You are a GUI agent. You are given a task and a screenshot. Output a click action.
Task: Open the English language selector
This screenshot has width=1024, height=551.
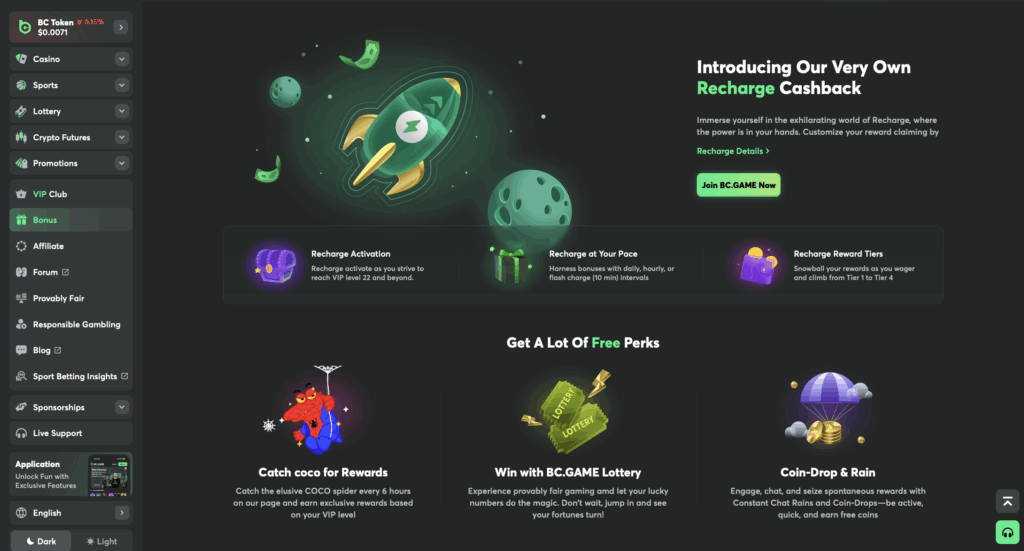[x=71, y=513]
